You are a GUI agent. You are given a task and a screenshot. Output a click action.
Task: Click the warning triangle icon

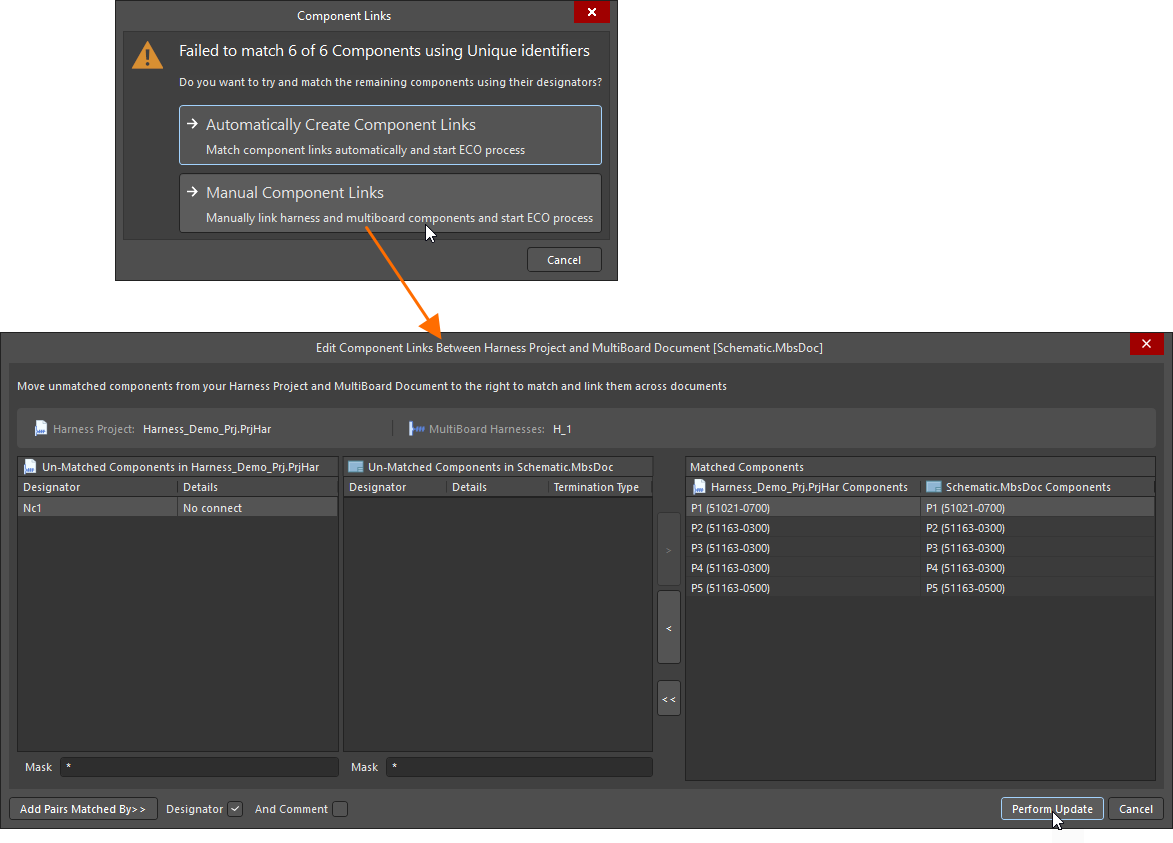147,55
